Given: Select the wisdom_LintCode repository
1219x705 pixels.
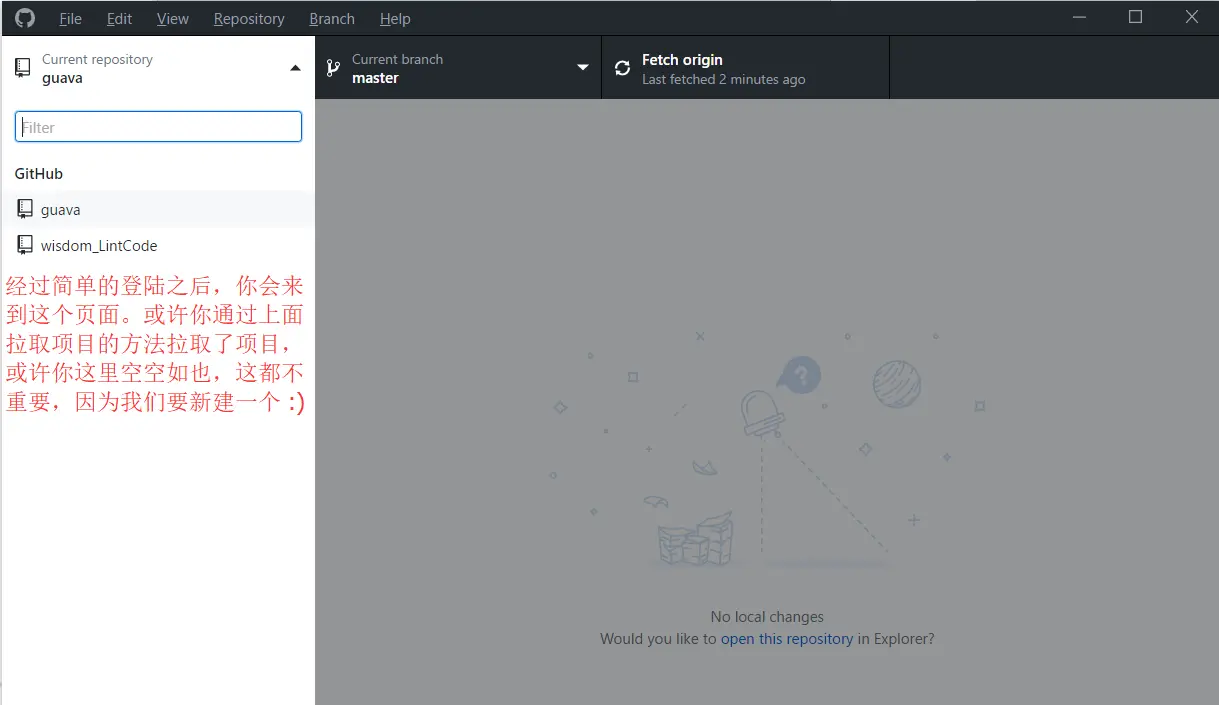Looking at the screenshot, I should pyautogui.click(x=157, y=246).
